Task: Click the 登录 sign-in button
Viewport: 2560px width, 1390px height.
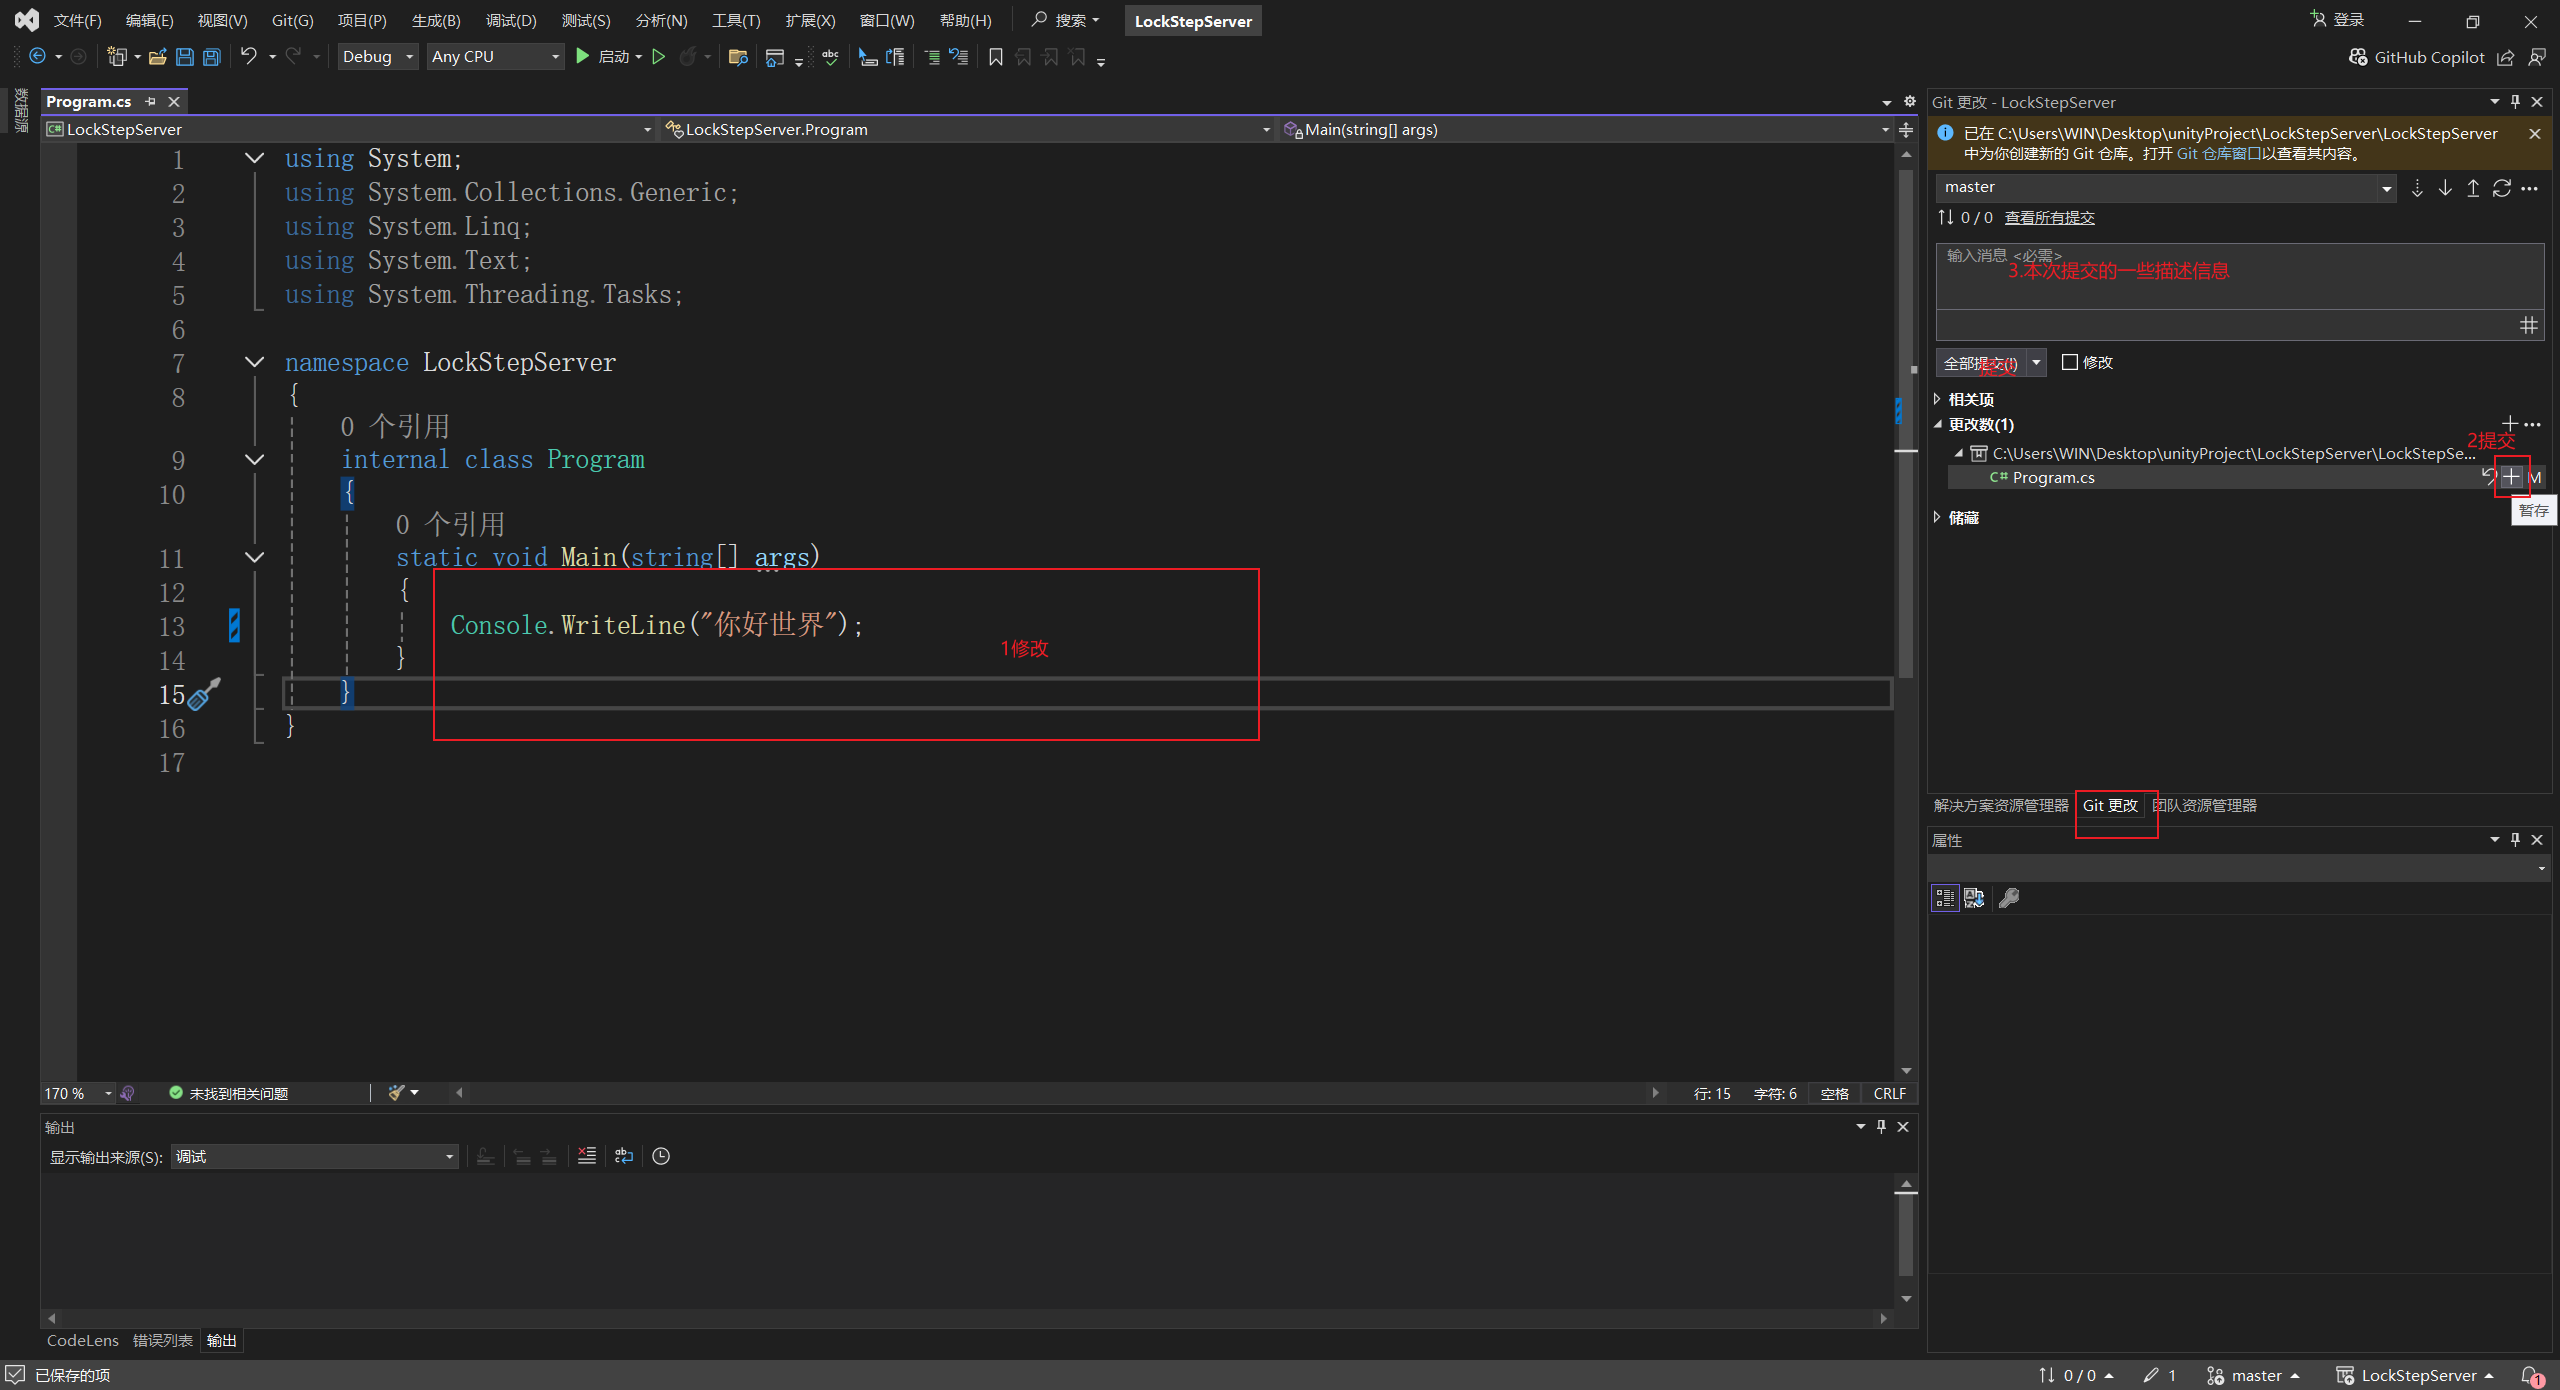Action: click(2339, 20)
